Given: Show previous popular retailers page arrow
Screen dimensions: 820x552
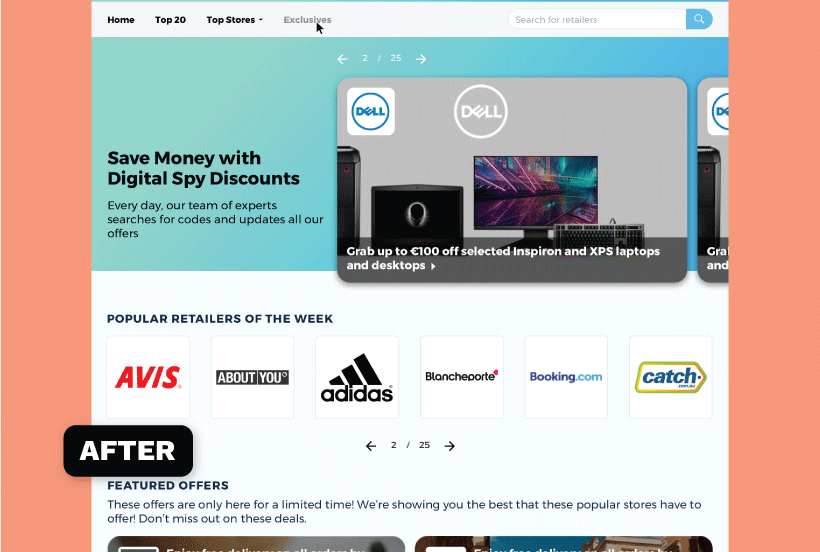Looking at the screenshot, I should [371, 446].
